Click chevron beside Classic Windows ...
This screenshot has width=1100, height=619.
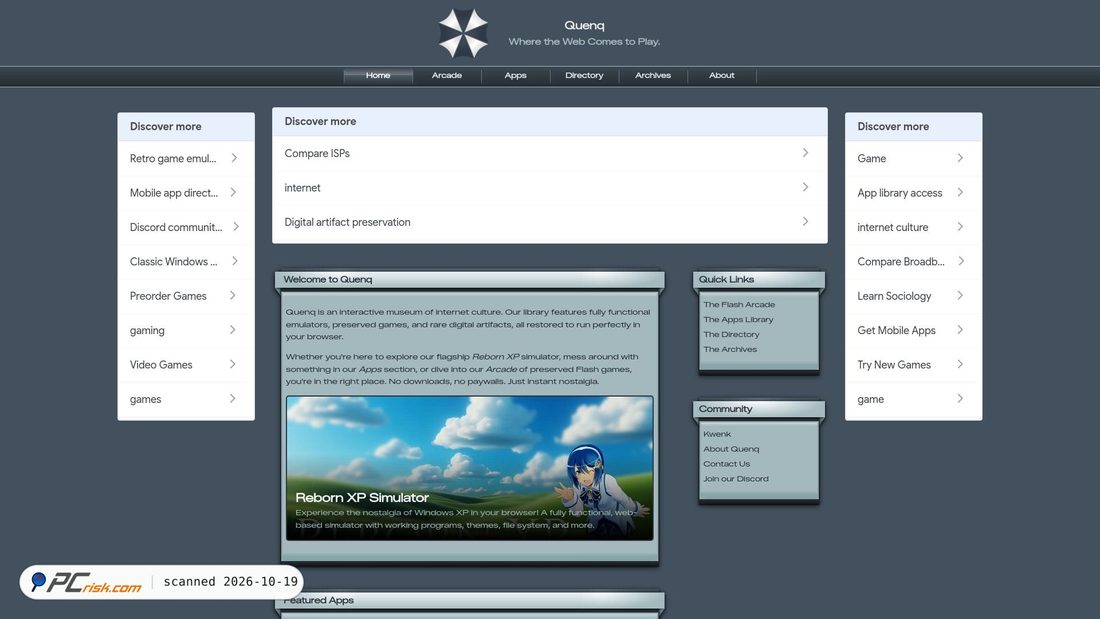[x=234, y=261]
